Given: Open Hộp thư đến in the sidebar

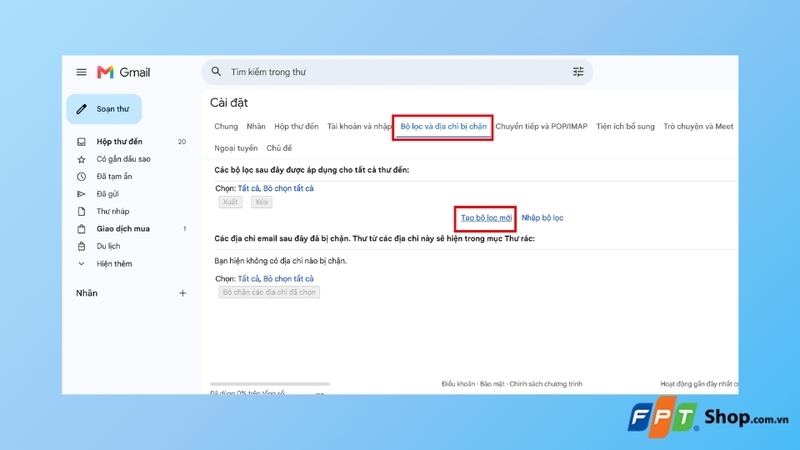Looking at the screenshot, I should click(119, 142).
